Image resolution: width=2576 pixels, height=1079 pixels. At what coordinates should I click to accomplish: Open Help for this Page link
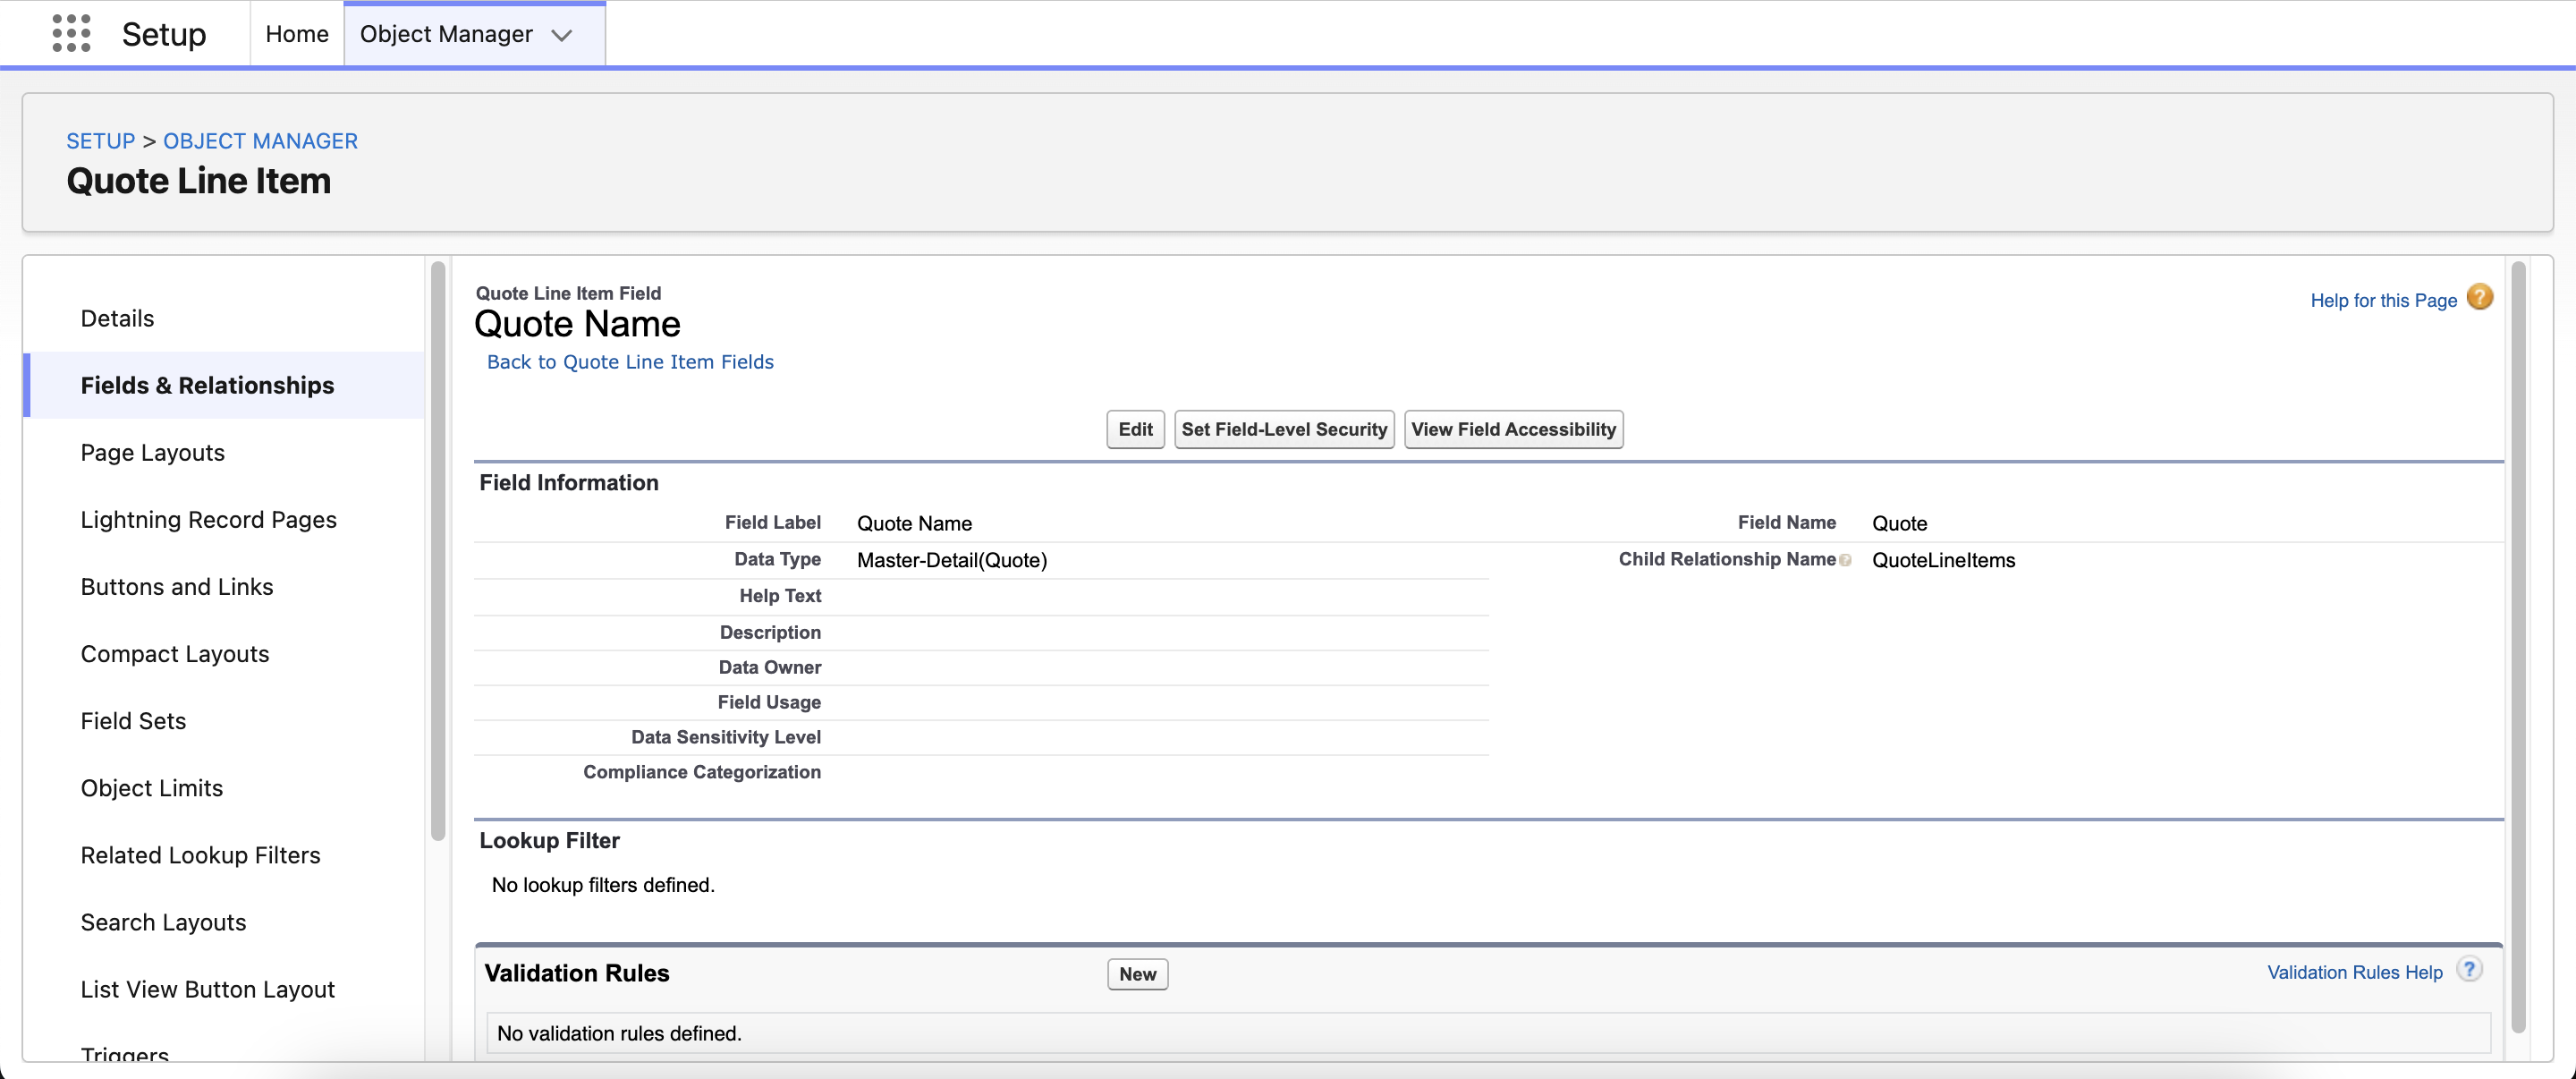coord(2383,300)
